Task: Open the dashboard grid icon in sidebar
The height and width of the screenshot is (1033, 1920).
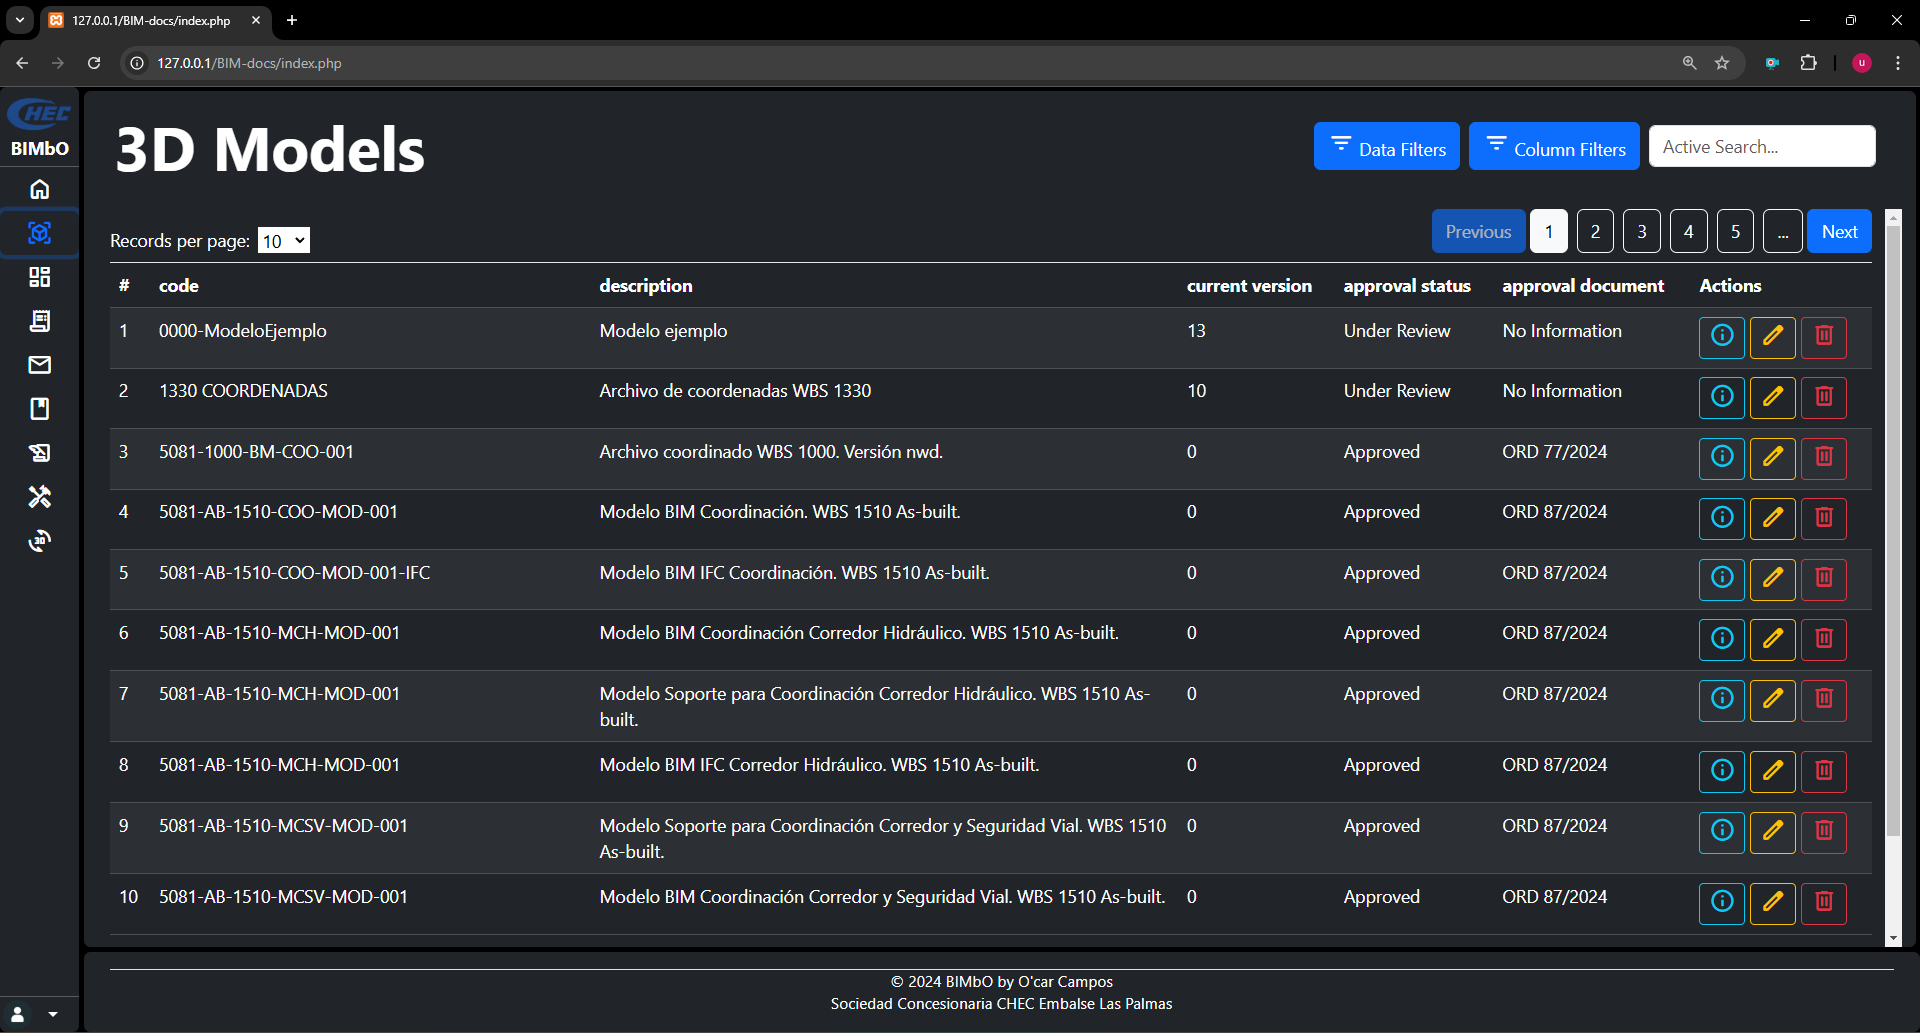Action: pyautogui.click(x=40, y=277)
